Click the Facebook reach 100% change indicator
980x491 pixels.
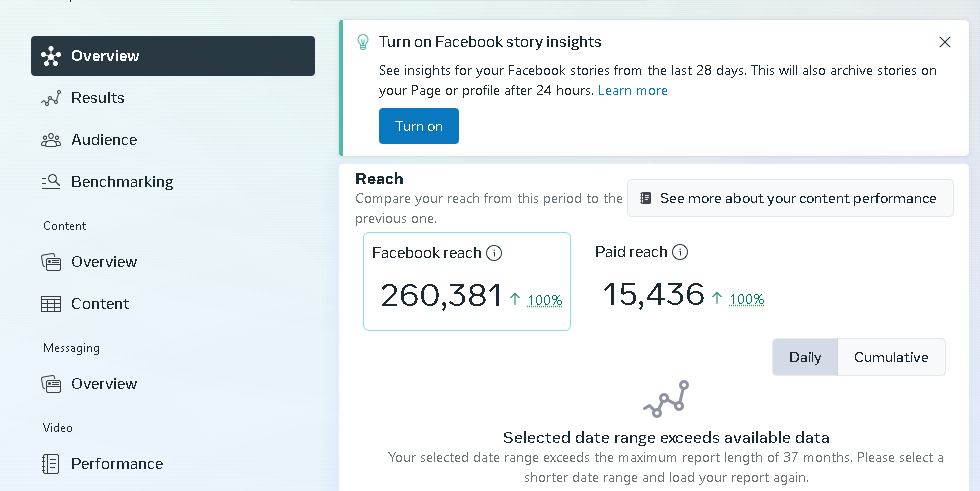(544, 300)
